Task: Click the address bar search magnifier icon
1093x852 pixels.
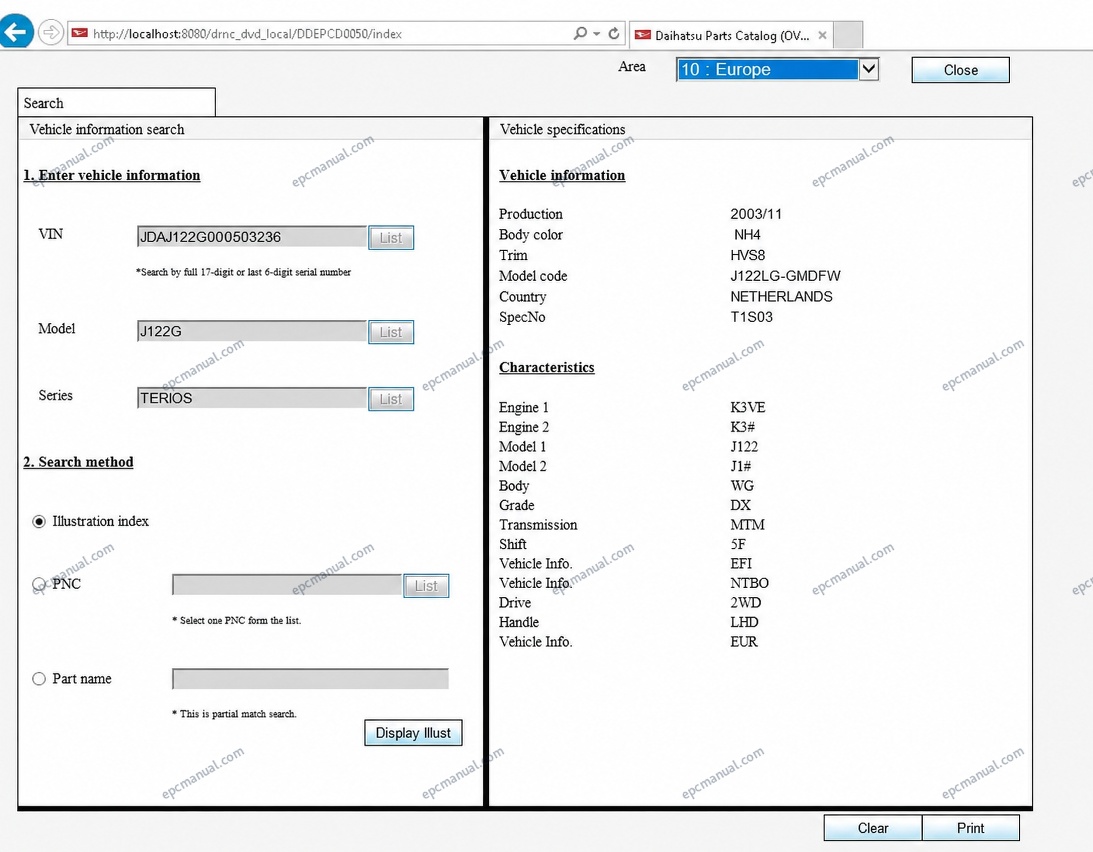Action: click(x=579, y=33)
